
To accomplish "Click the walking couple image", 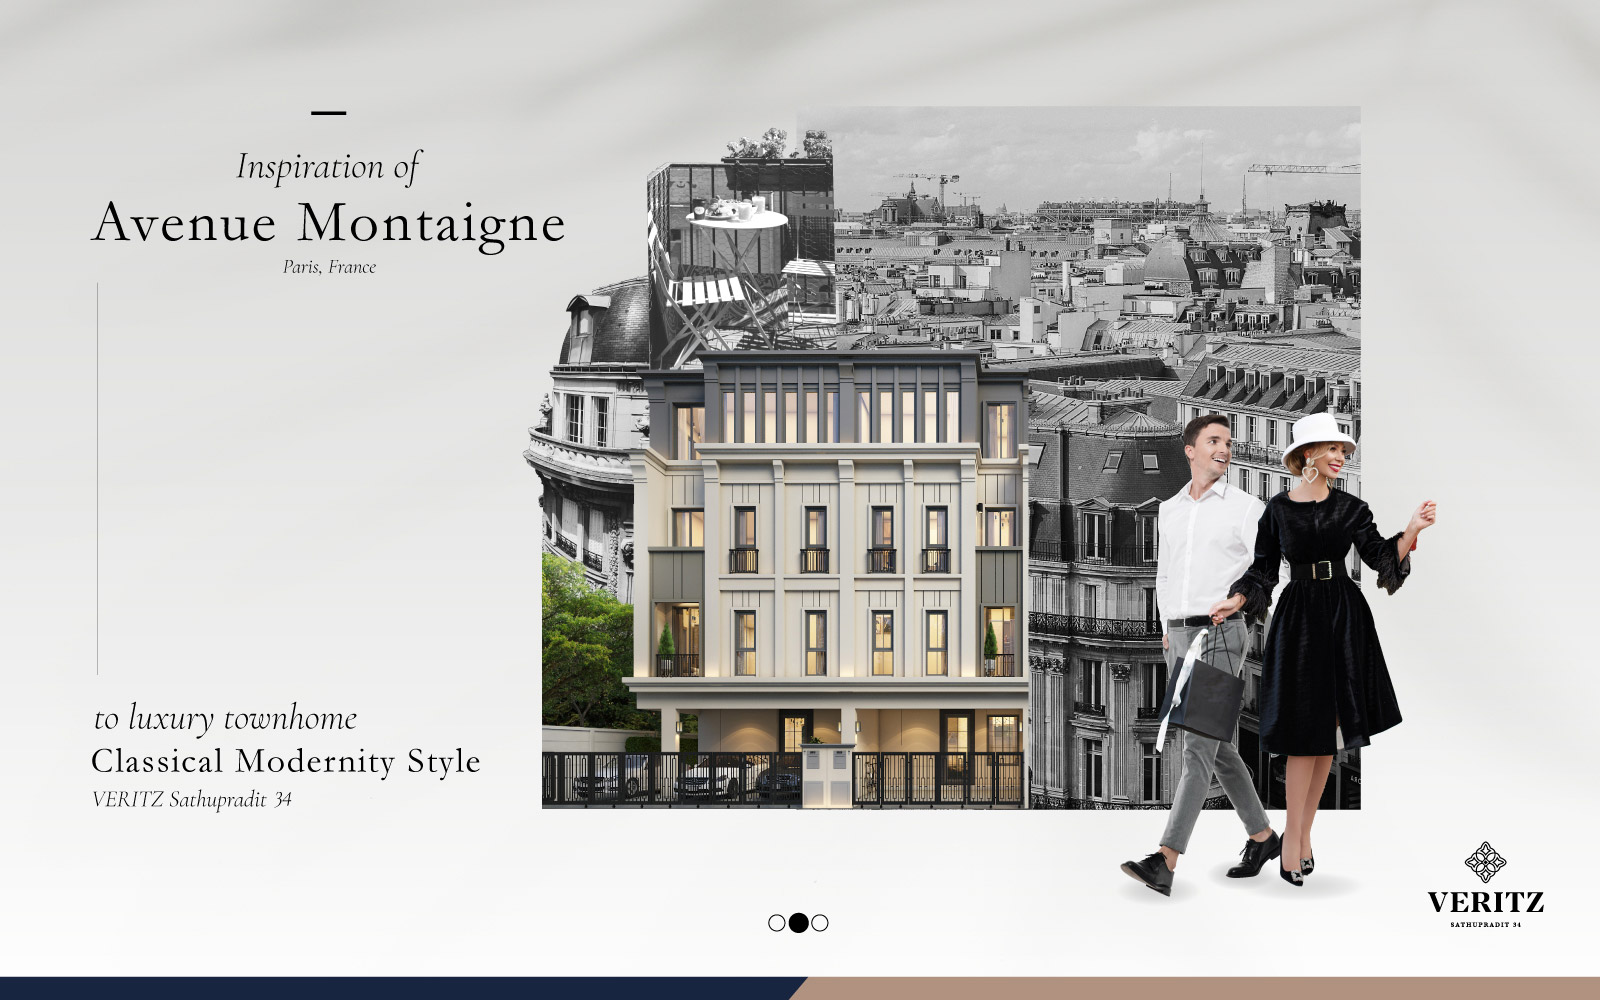I will [1279, 655].
